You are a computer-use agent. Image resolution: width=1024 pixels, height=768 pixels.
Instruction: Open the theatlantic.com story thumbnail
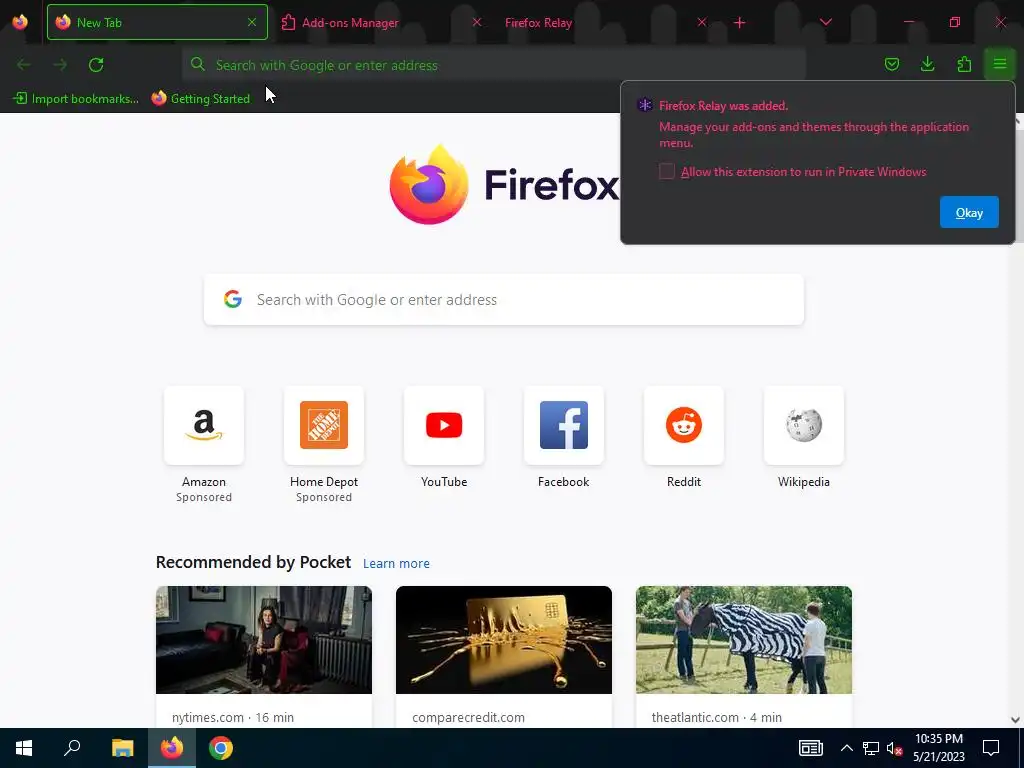point(744,640)
